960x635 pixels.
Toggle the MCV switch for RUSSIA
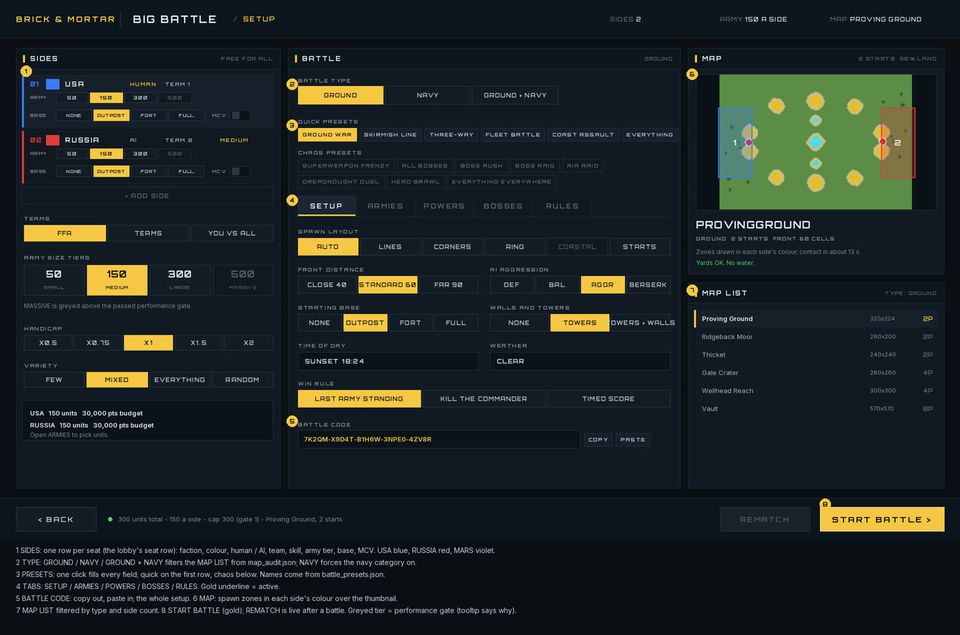pyautogui.click(x=240, y=171)
